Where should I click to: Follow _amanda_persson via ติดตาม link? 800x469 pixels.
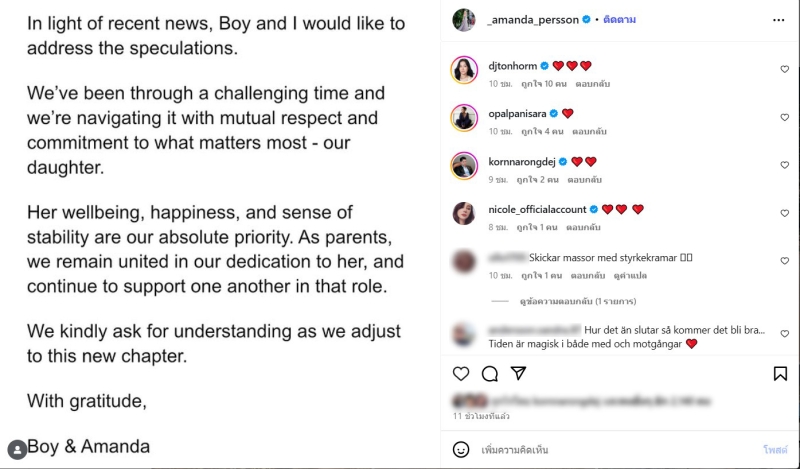point(621,19)
